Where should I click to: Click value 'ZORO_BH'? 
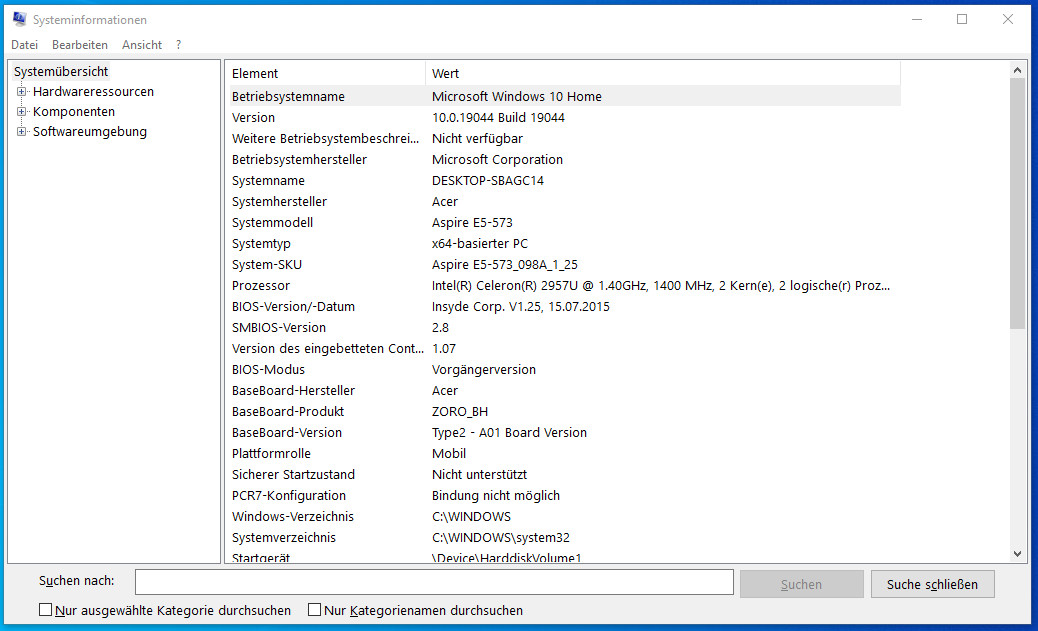pyautogui.click(x=459, y=412)
